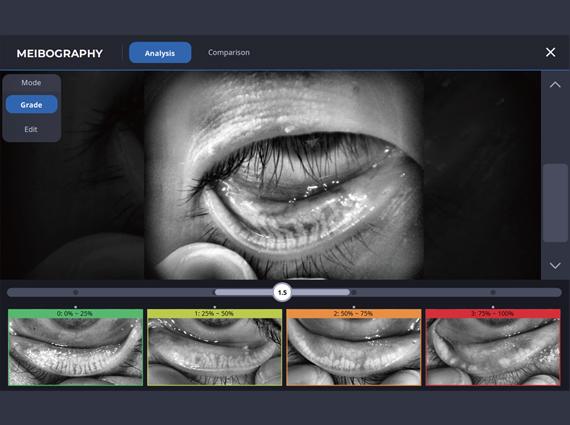Click the vertical scrollbar thumb on the right
The image size is (570, 425).
click(x=555, y=203)
